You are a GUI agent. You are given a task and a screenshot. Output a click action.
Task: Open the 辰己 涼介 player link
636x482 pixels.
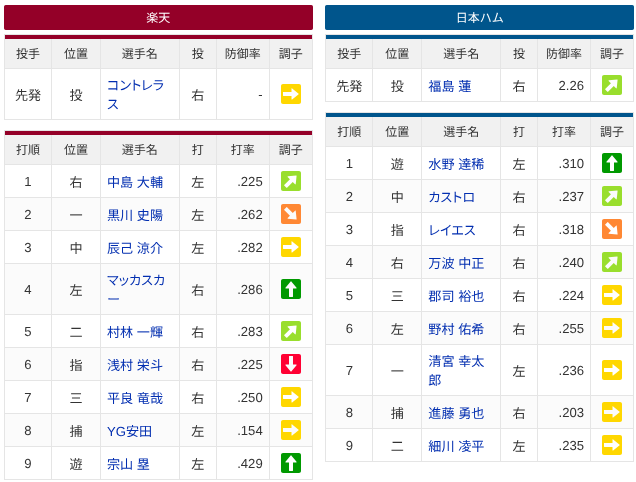135,247
